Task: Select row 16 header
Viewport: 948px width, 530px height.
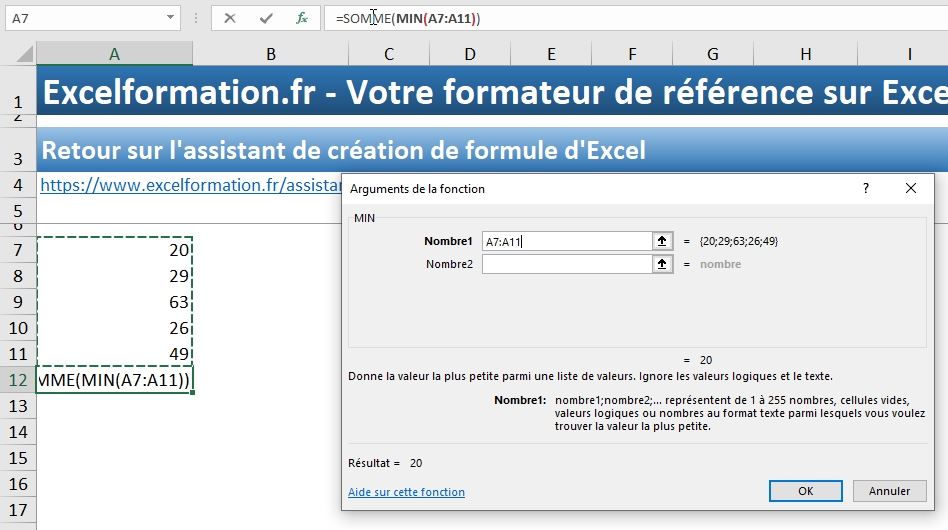Action: coord(18,483)
